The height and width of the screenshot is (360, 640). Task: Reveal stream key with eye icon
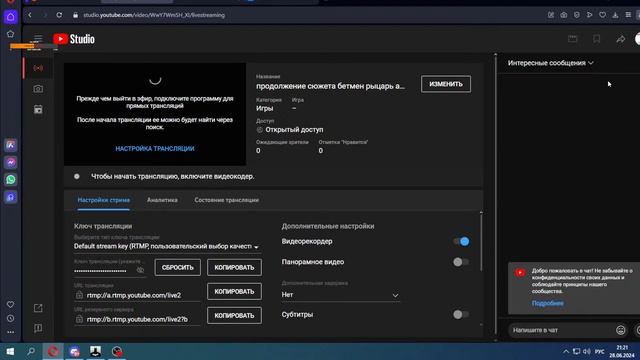tap(140, 270)
